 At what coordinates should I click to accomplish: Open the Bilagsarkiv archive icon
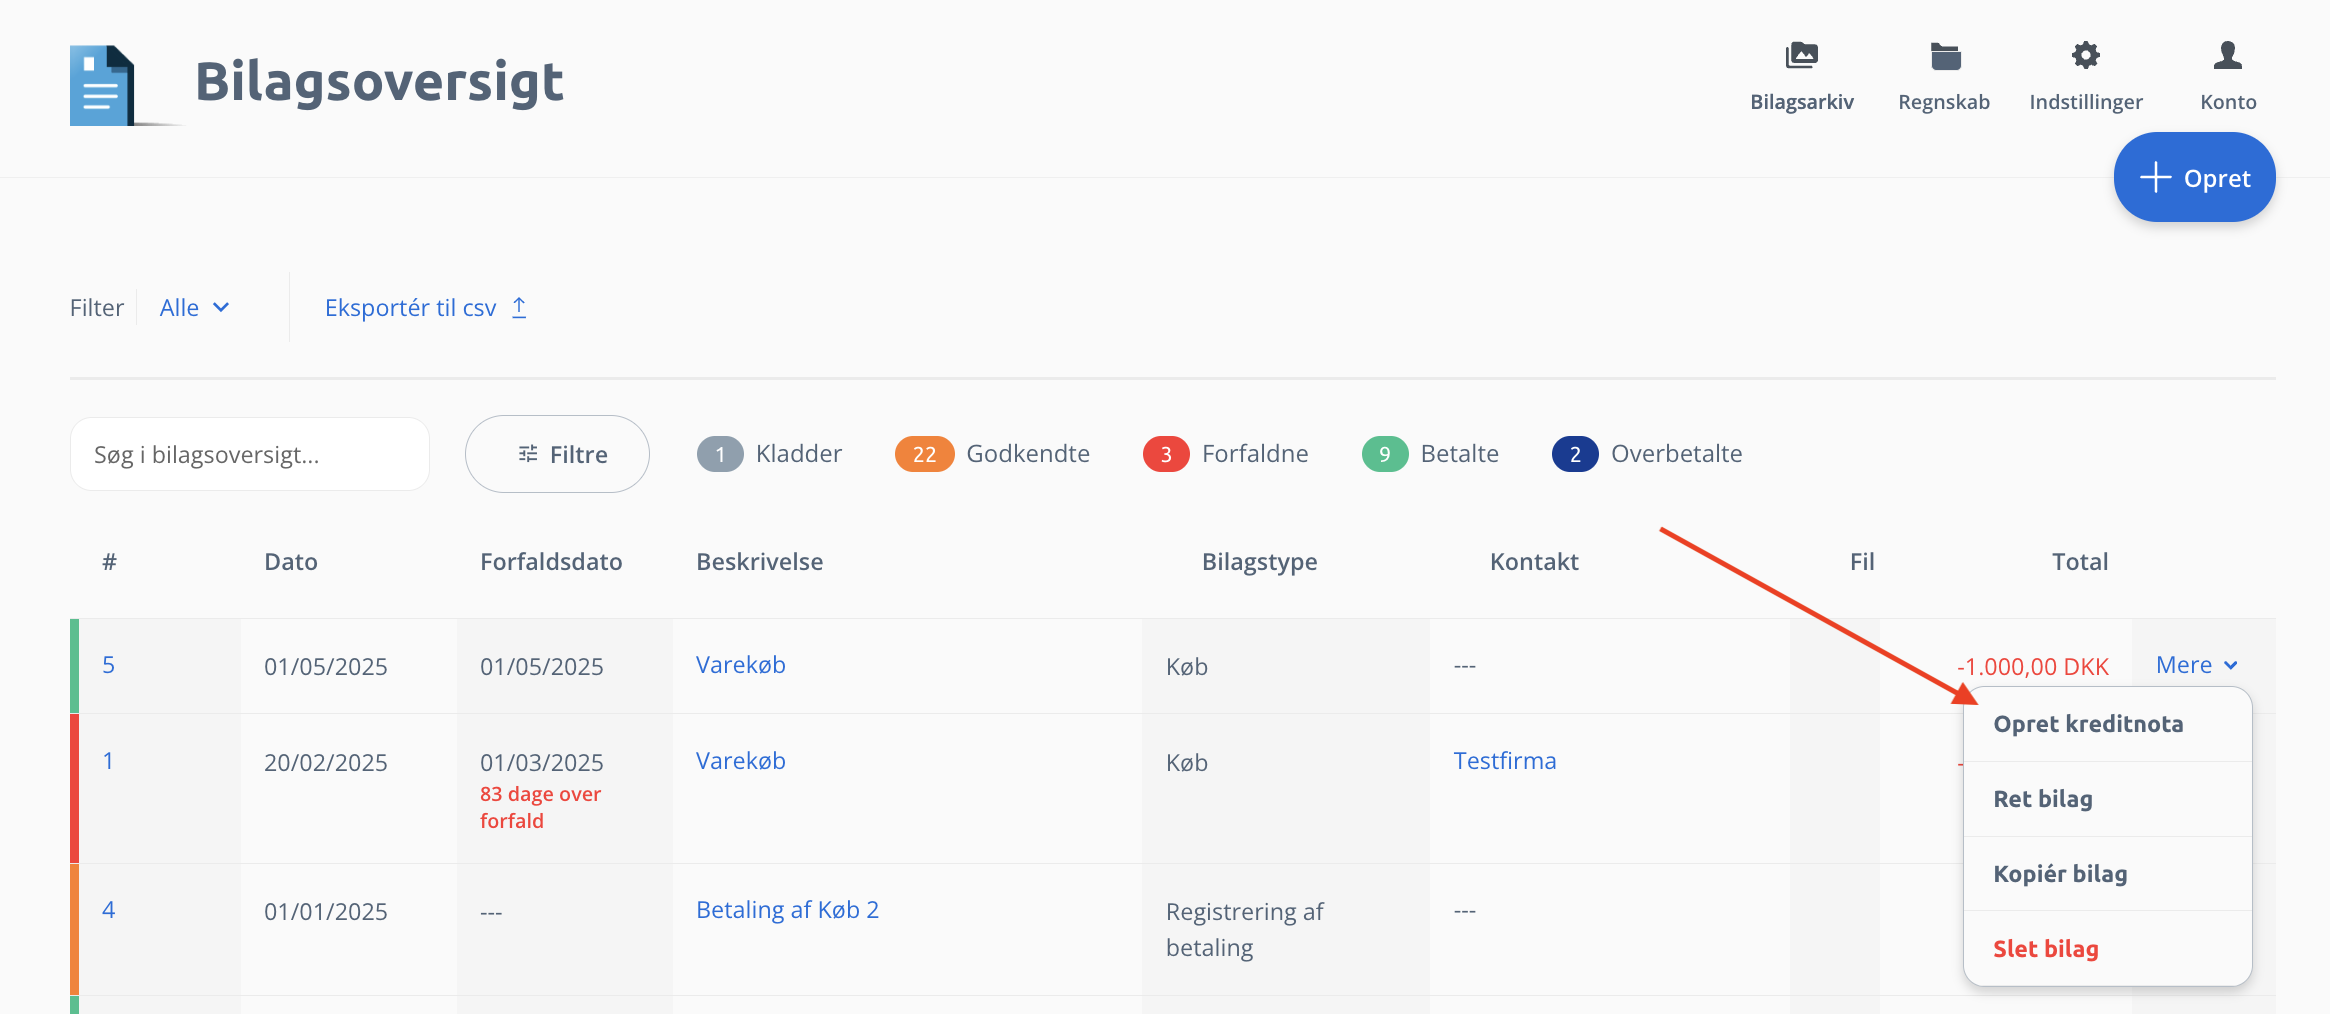(x=1801, y=56)
